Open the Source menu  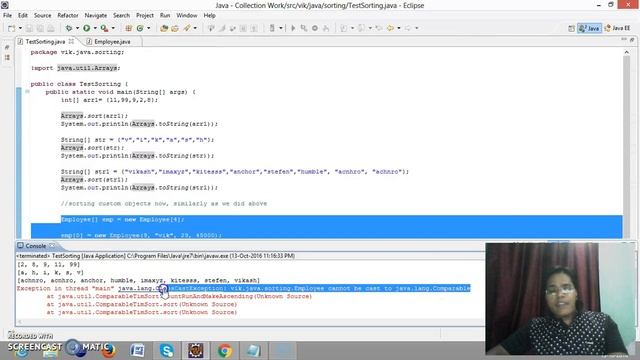[42, 16]
